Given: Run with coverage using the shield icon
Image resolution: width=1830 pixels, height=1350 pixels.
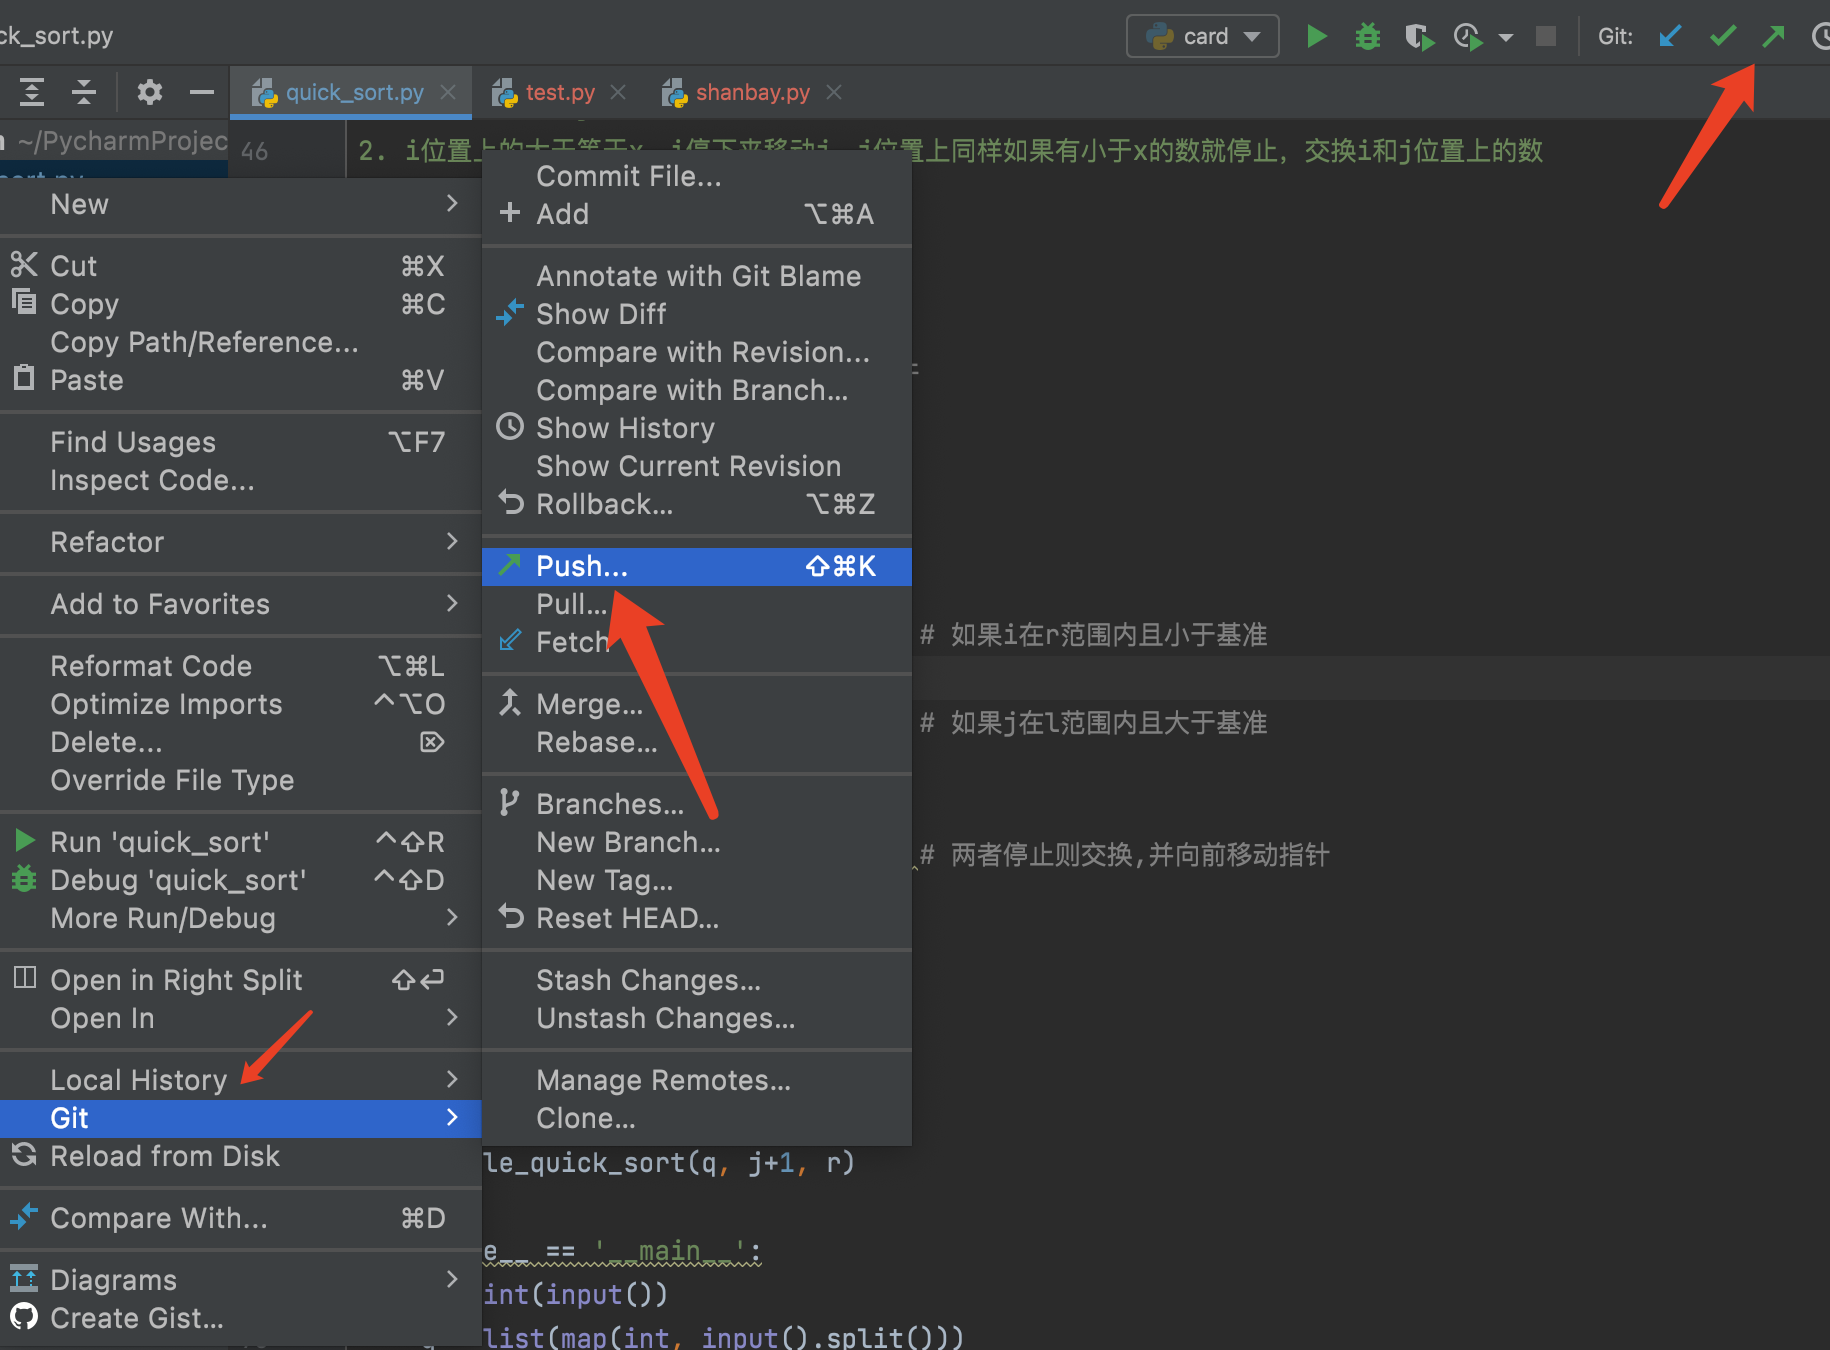Looking at the screenshot, I should click(x=1418, y=37).
